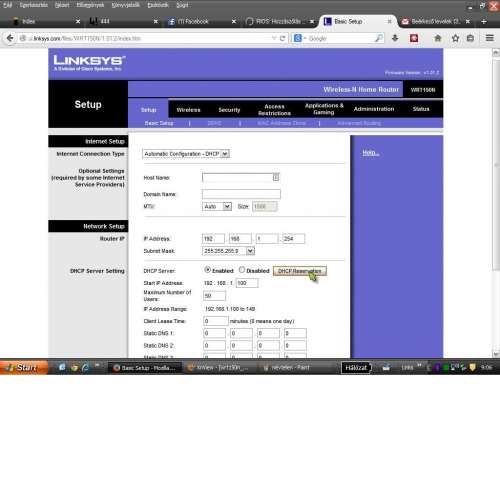Open the Applications & Gaming tab

[324, 109]
